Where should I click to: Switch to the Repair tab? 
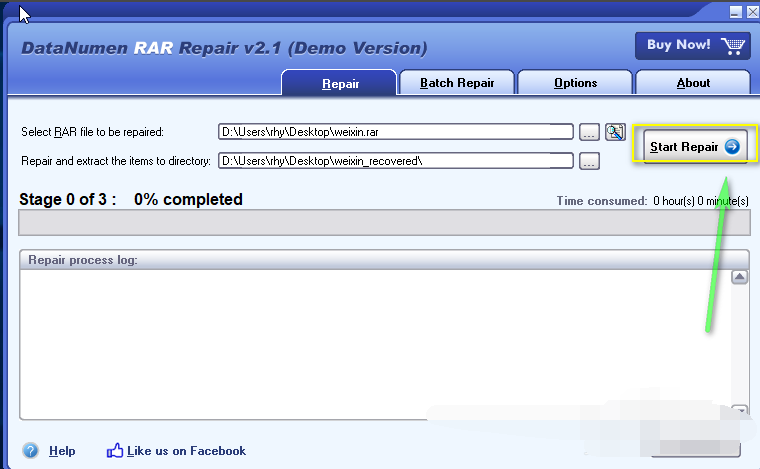pyautogui.click(x=340, y=83)
